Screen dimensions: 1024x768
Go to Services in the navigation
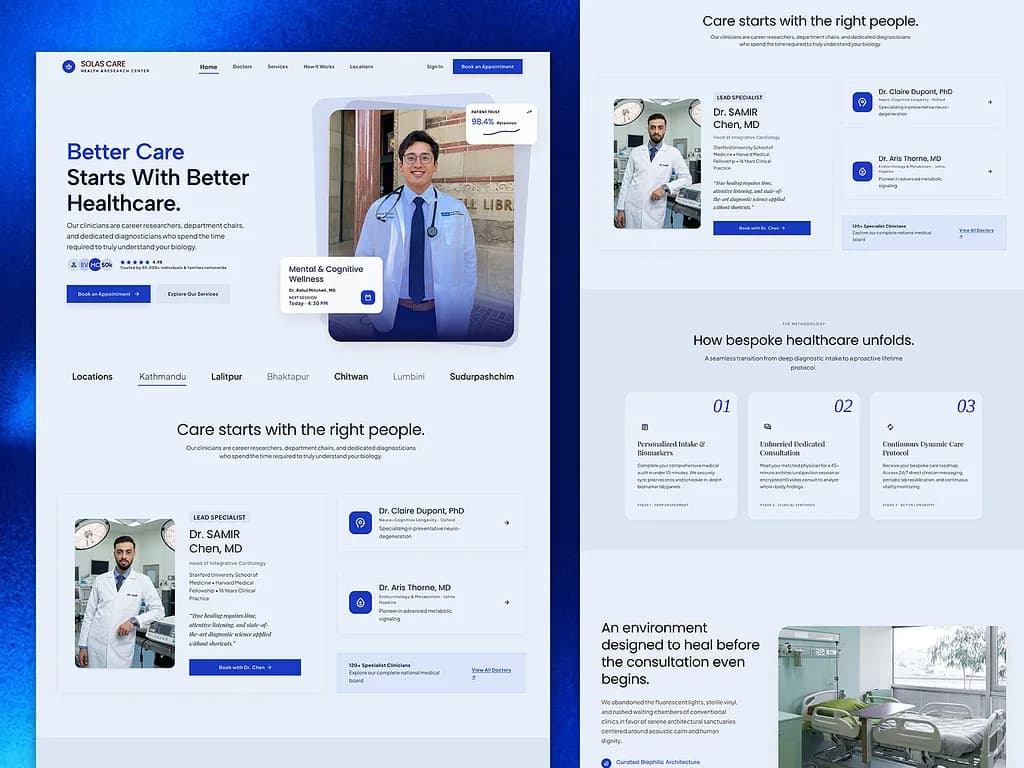click(278, 67)
